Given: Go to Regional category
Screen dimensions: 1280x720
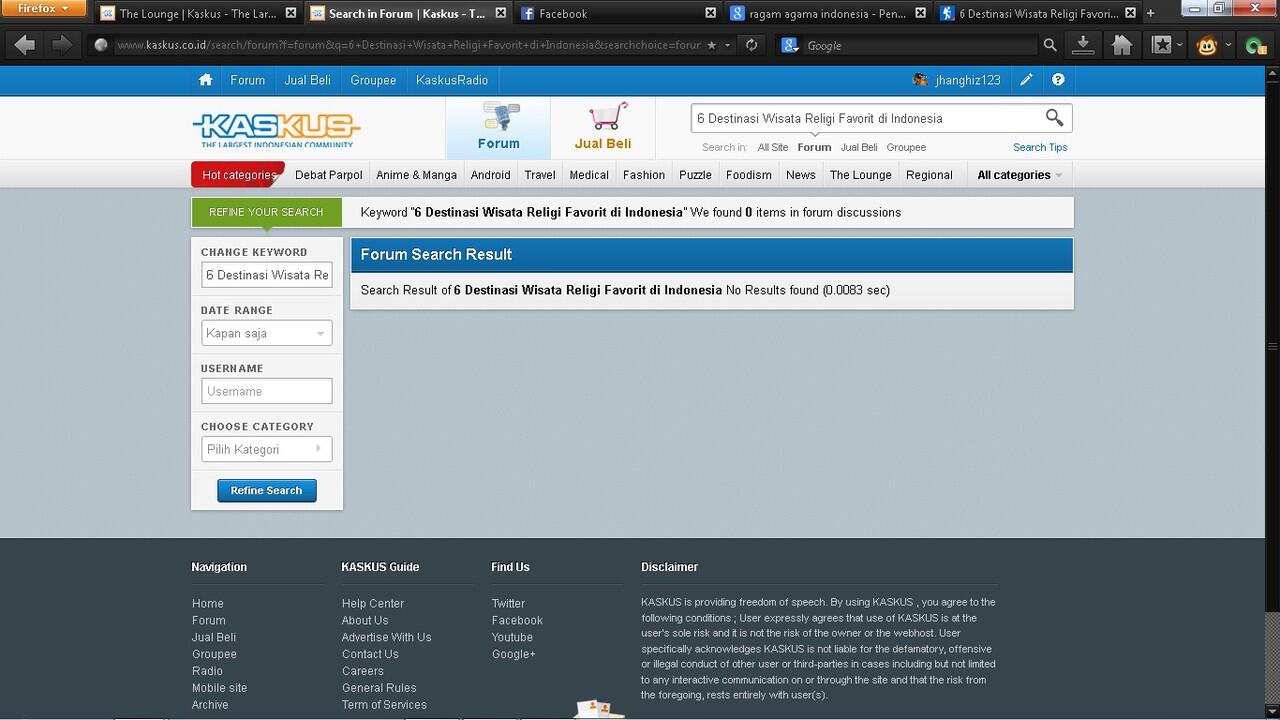Looking at the screenshot, I should (929, 175).
